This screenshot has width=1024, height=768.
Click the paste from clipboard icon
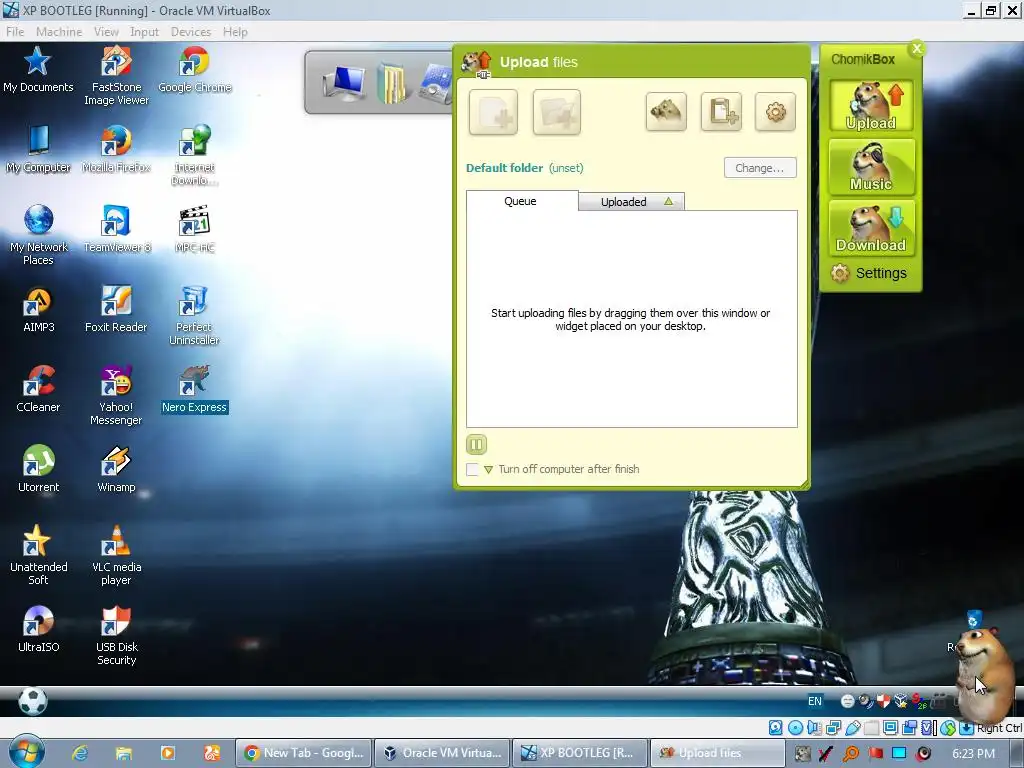click(721, 112)
